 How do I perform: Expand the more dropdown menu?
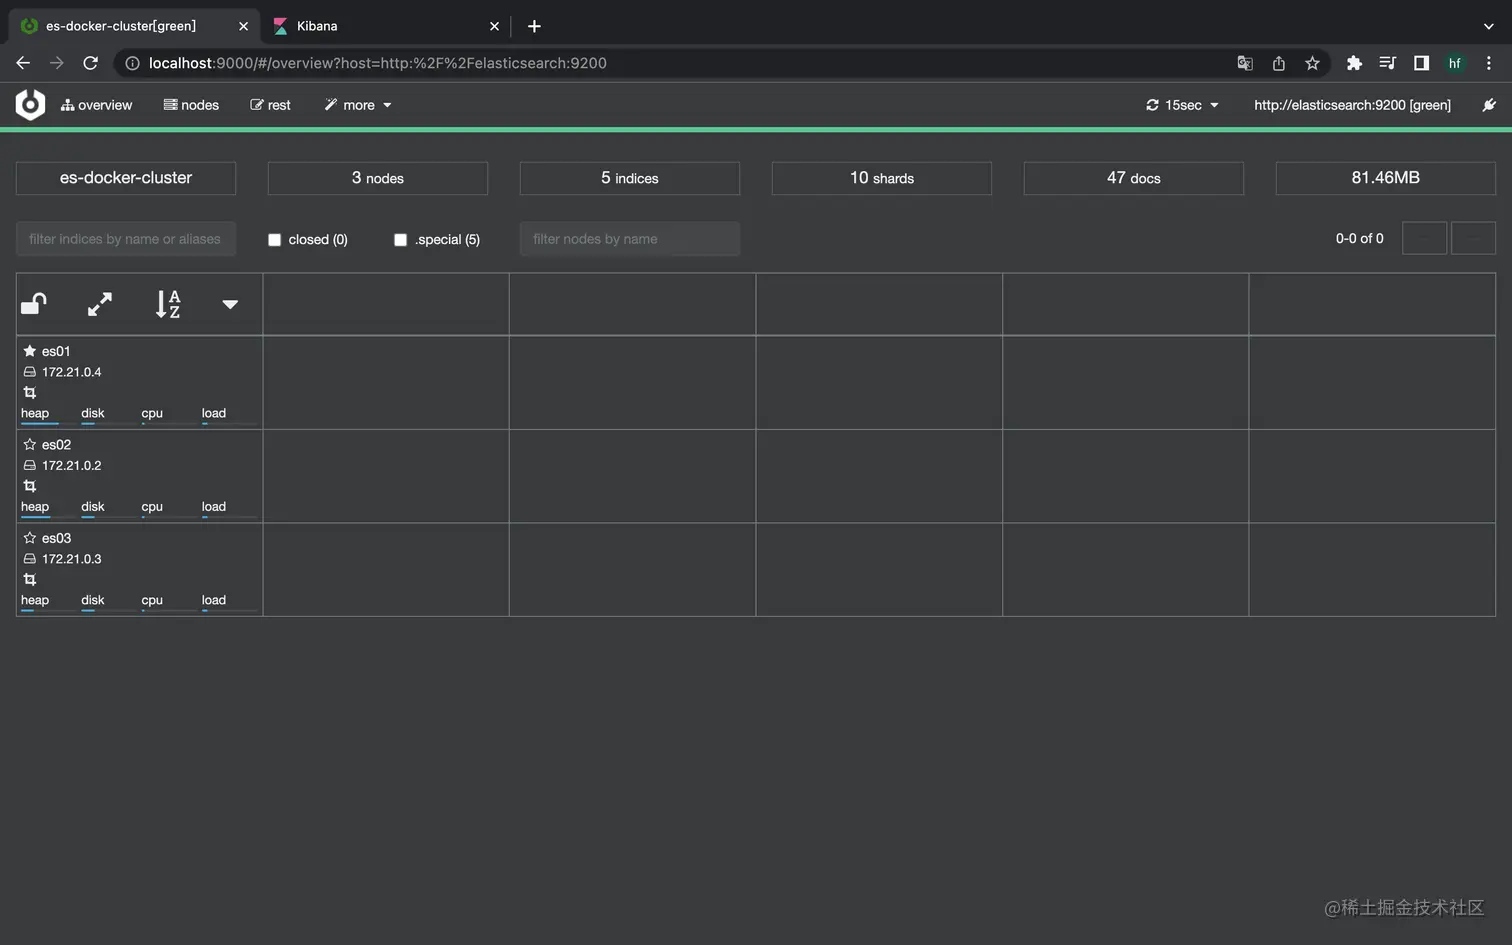coord(358,105)
